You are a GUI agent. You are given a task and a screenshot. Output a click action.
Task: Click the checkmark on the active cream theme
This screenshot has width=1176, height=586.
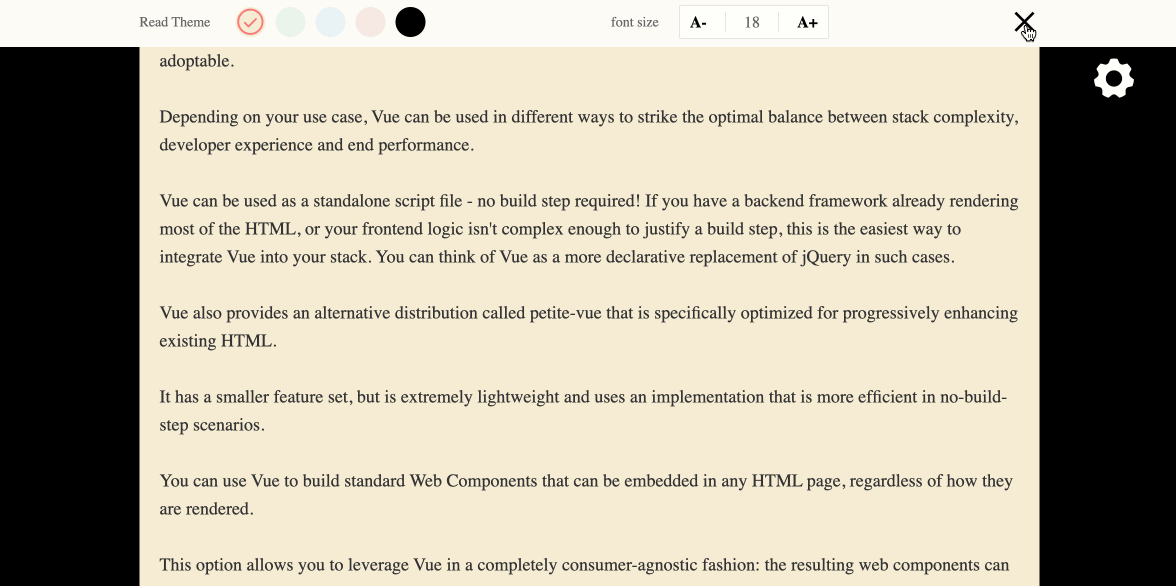(250, 21)
